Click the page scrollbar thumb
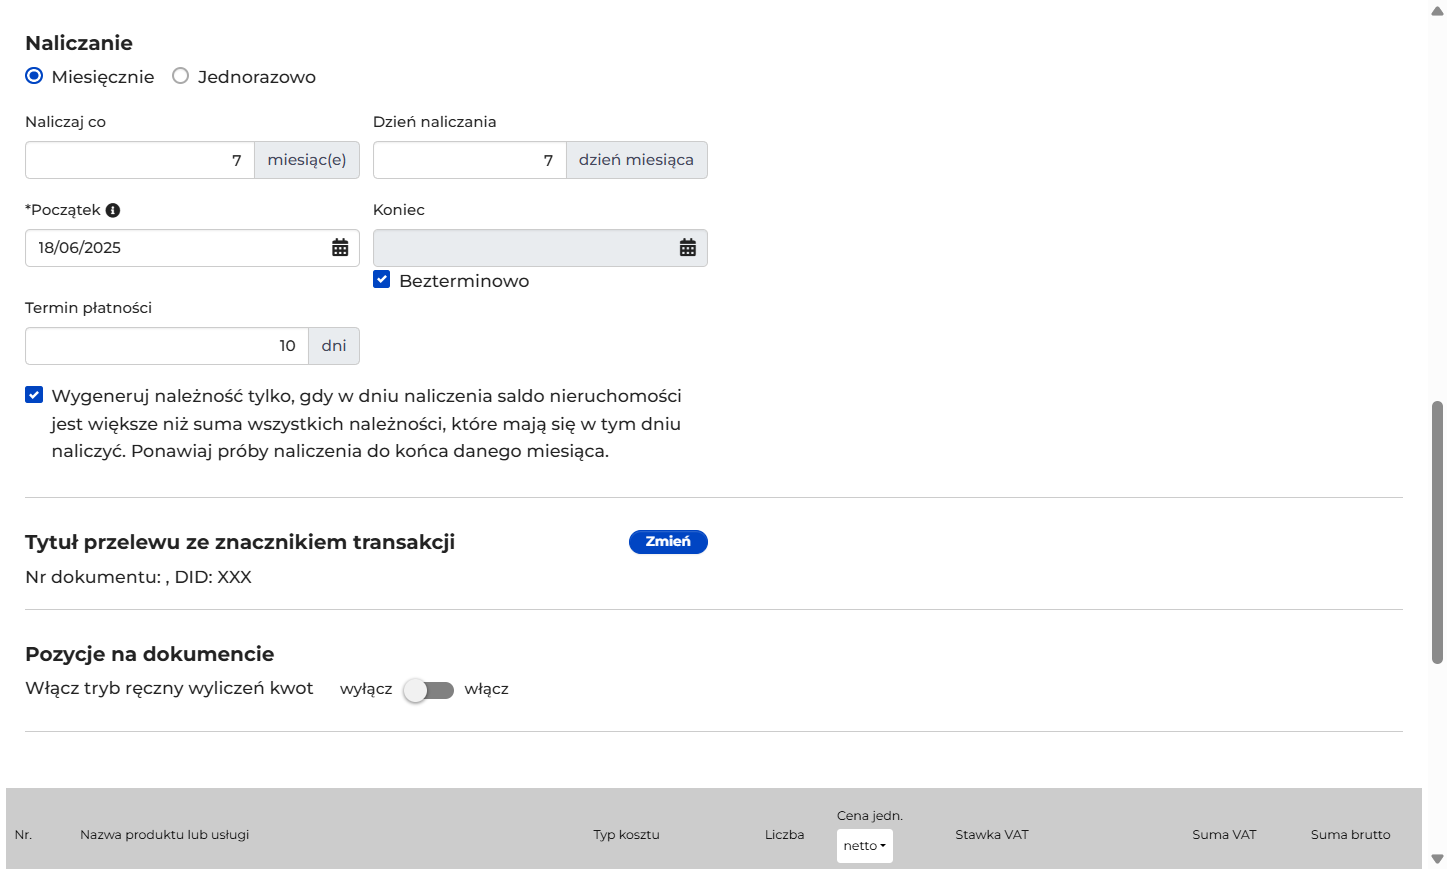Viewport: 1447px width, 869px height. [1437, 532]
